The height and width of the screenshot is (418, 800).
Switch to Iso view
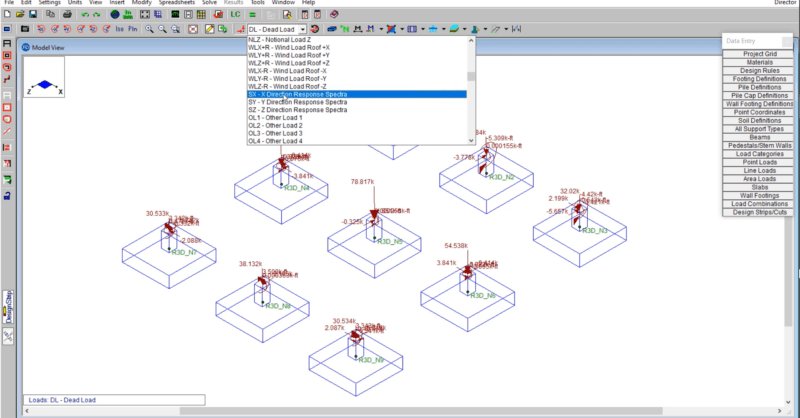click(x=120, y=30)
